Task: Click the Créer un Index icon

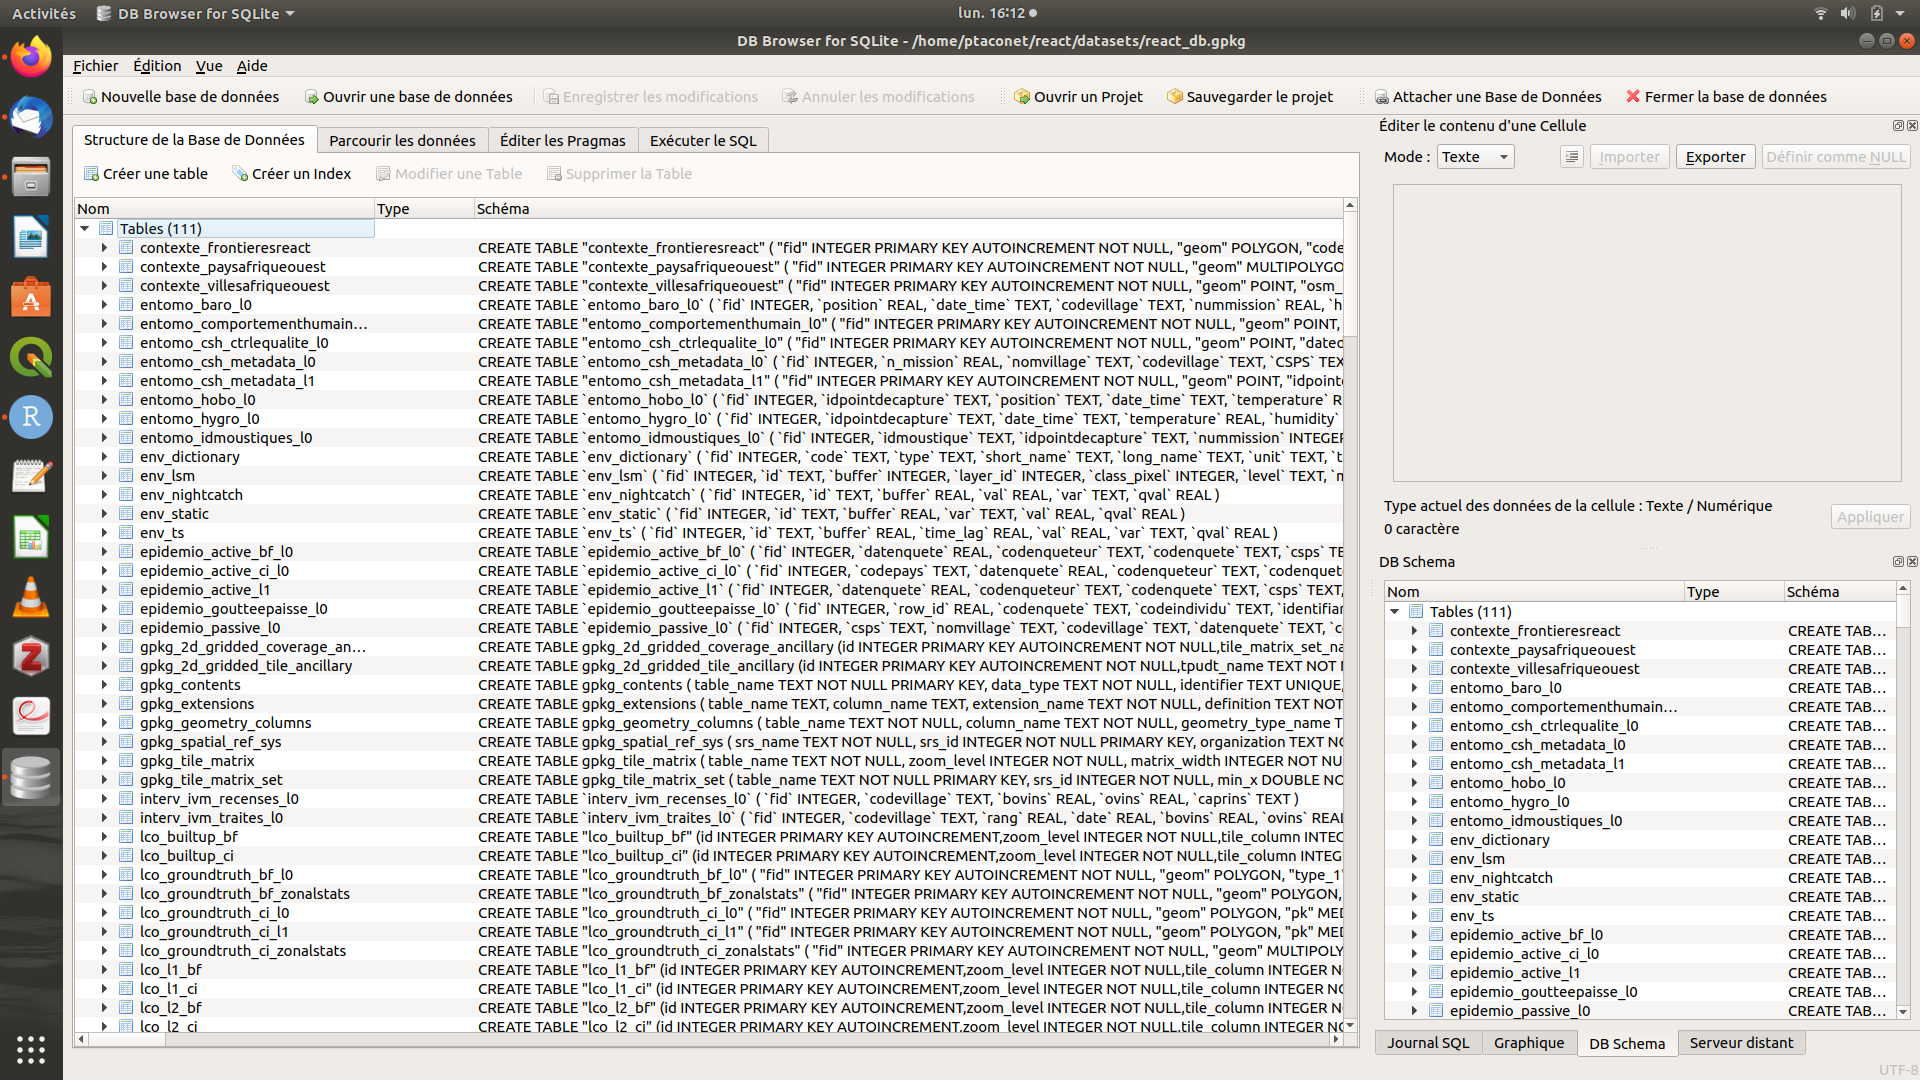Action: click(x=240, y=174)
